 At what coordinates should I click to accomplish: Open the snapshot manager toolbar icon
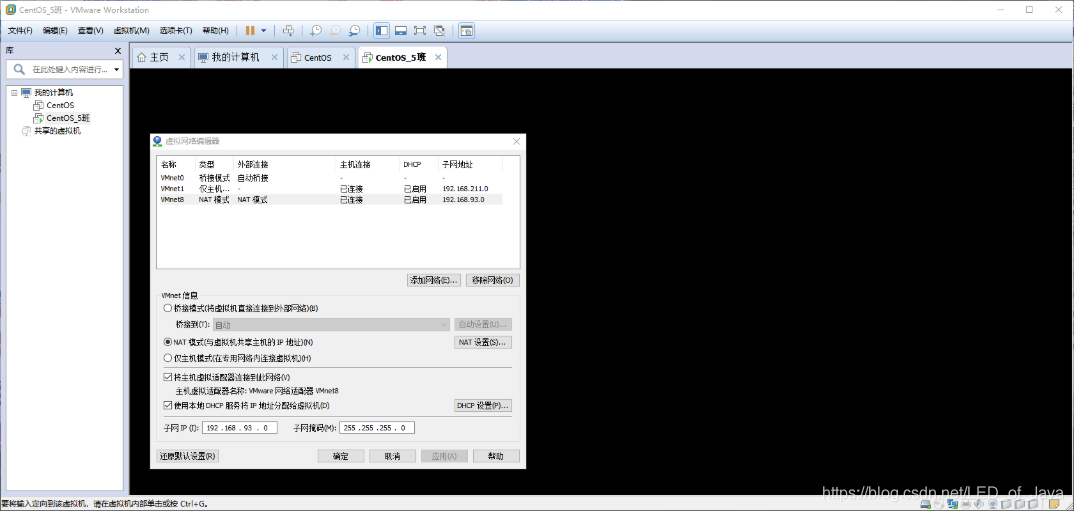pyautogui.click(x=354, y=31)
